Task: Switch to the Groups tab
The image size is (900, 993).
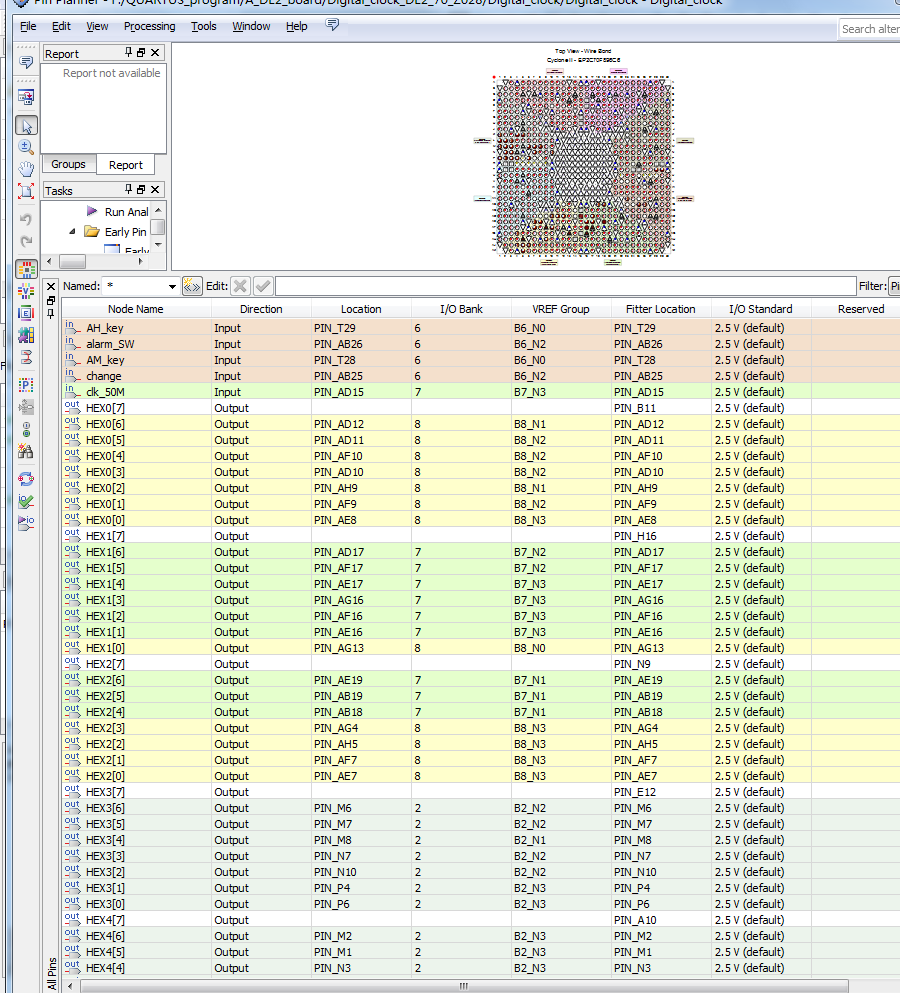Action: click(68, 164)
